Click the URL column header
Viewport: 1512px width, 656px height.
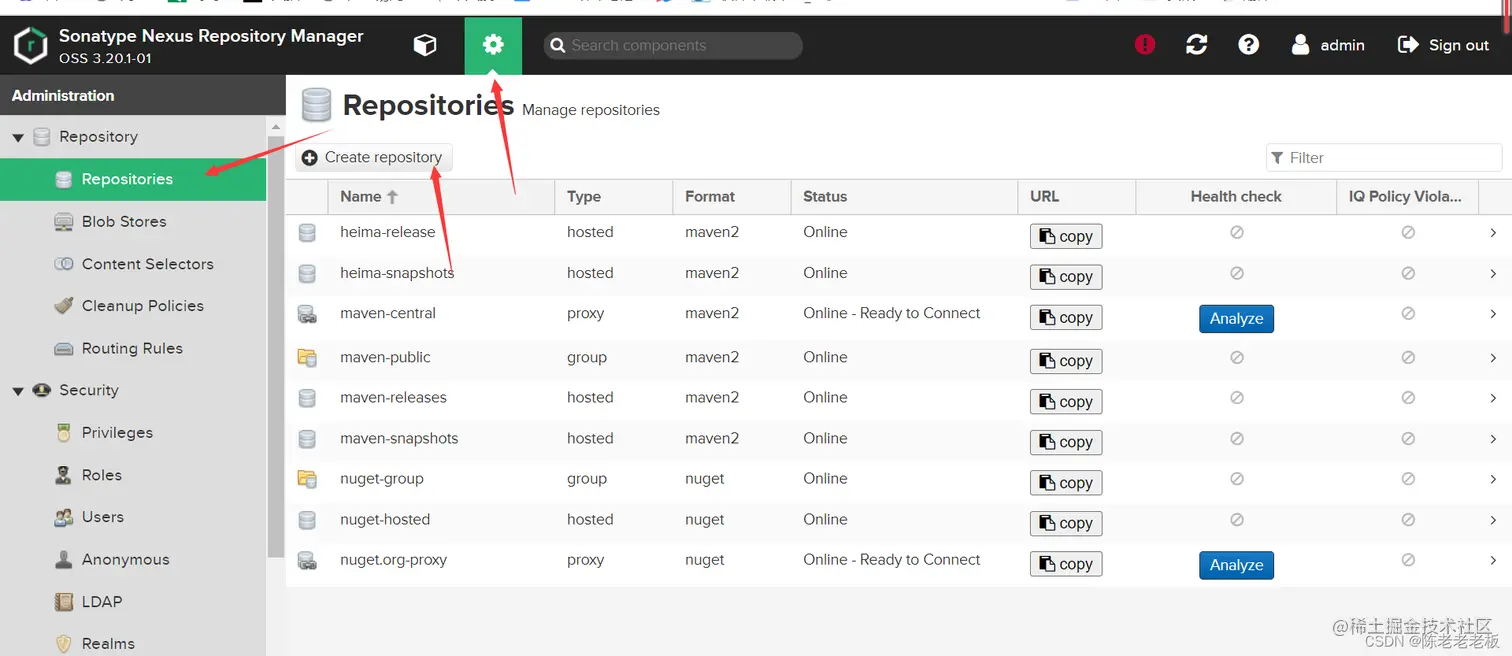[x=1077, y=197]
